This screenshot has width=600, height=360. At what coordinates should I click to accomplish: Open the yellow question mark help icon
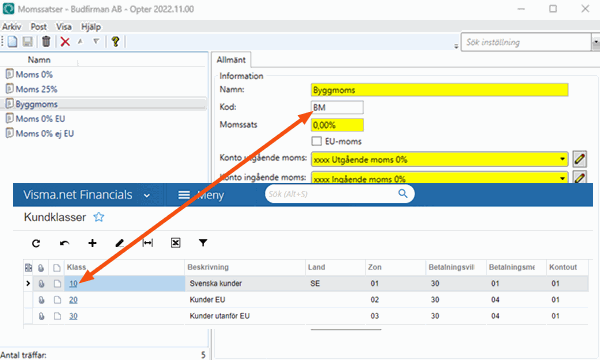pos(116,41)
